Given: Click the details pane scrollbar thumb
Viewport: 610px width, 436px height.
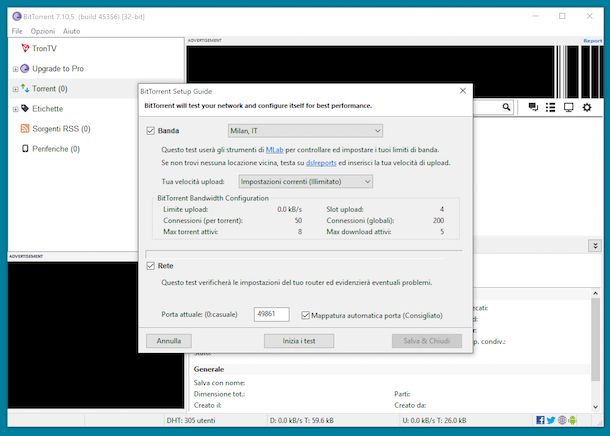Looking at the screenshot, I should point(595,340).
